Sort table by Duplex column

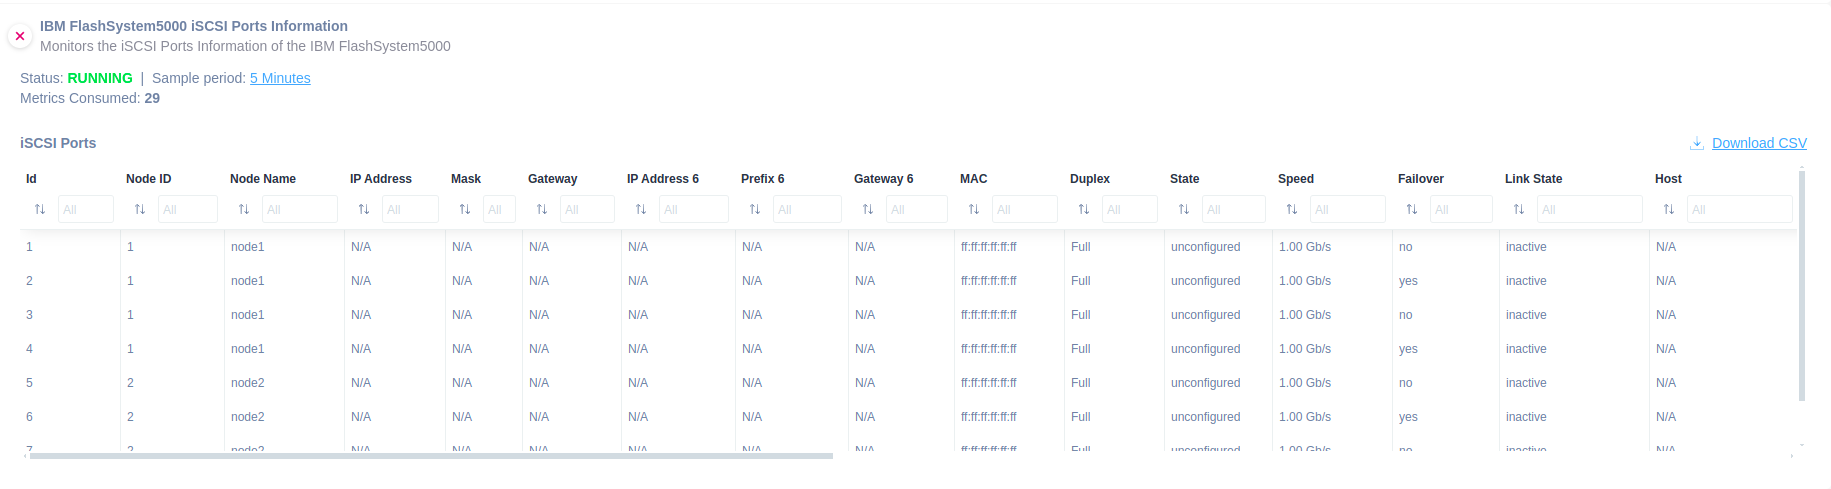pos(1084,209)
